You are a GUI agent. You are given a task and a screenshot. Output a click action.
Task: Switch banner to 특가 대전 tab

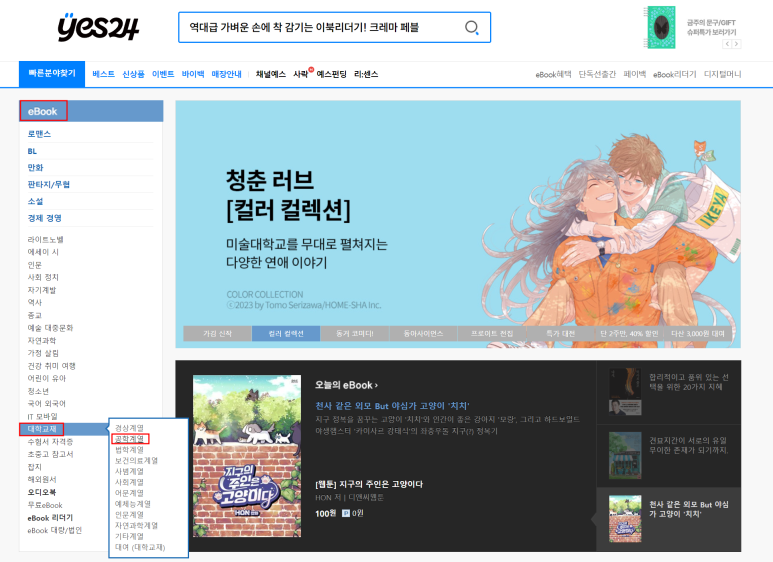point(561,333)
